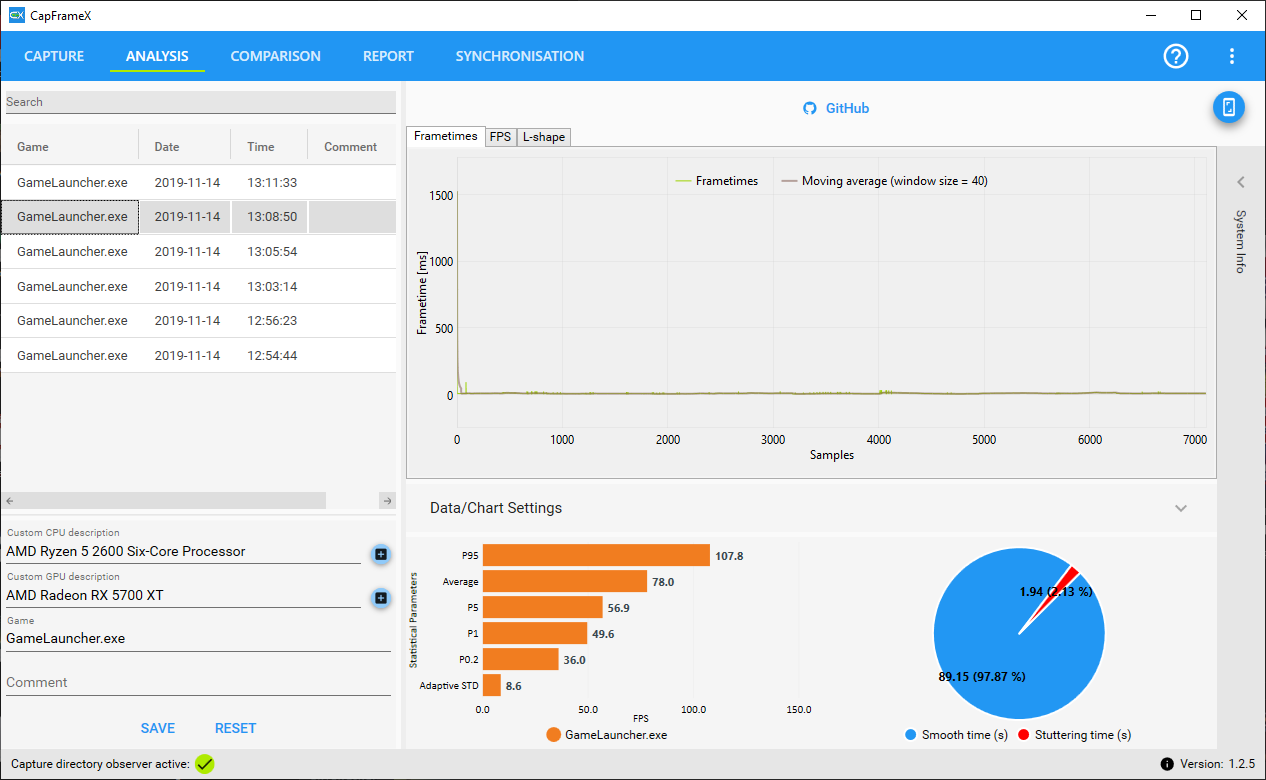Click the plus icon beside CPU description
This screenshot has height=780, width=1266.
click(x=380, y=554)
